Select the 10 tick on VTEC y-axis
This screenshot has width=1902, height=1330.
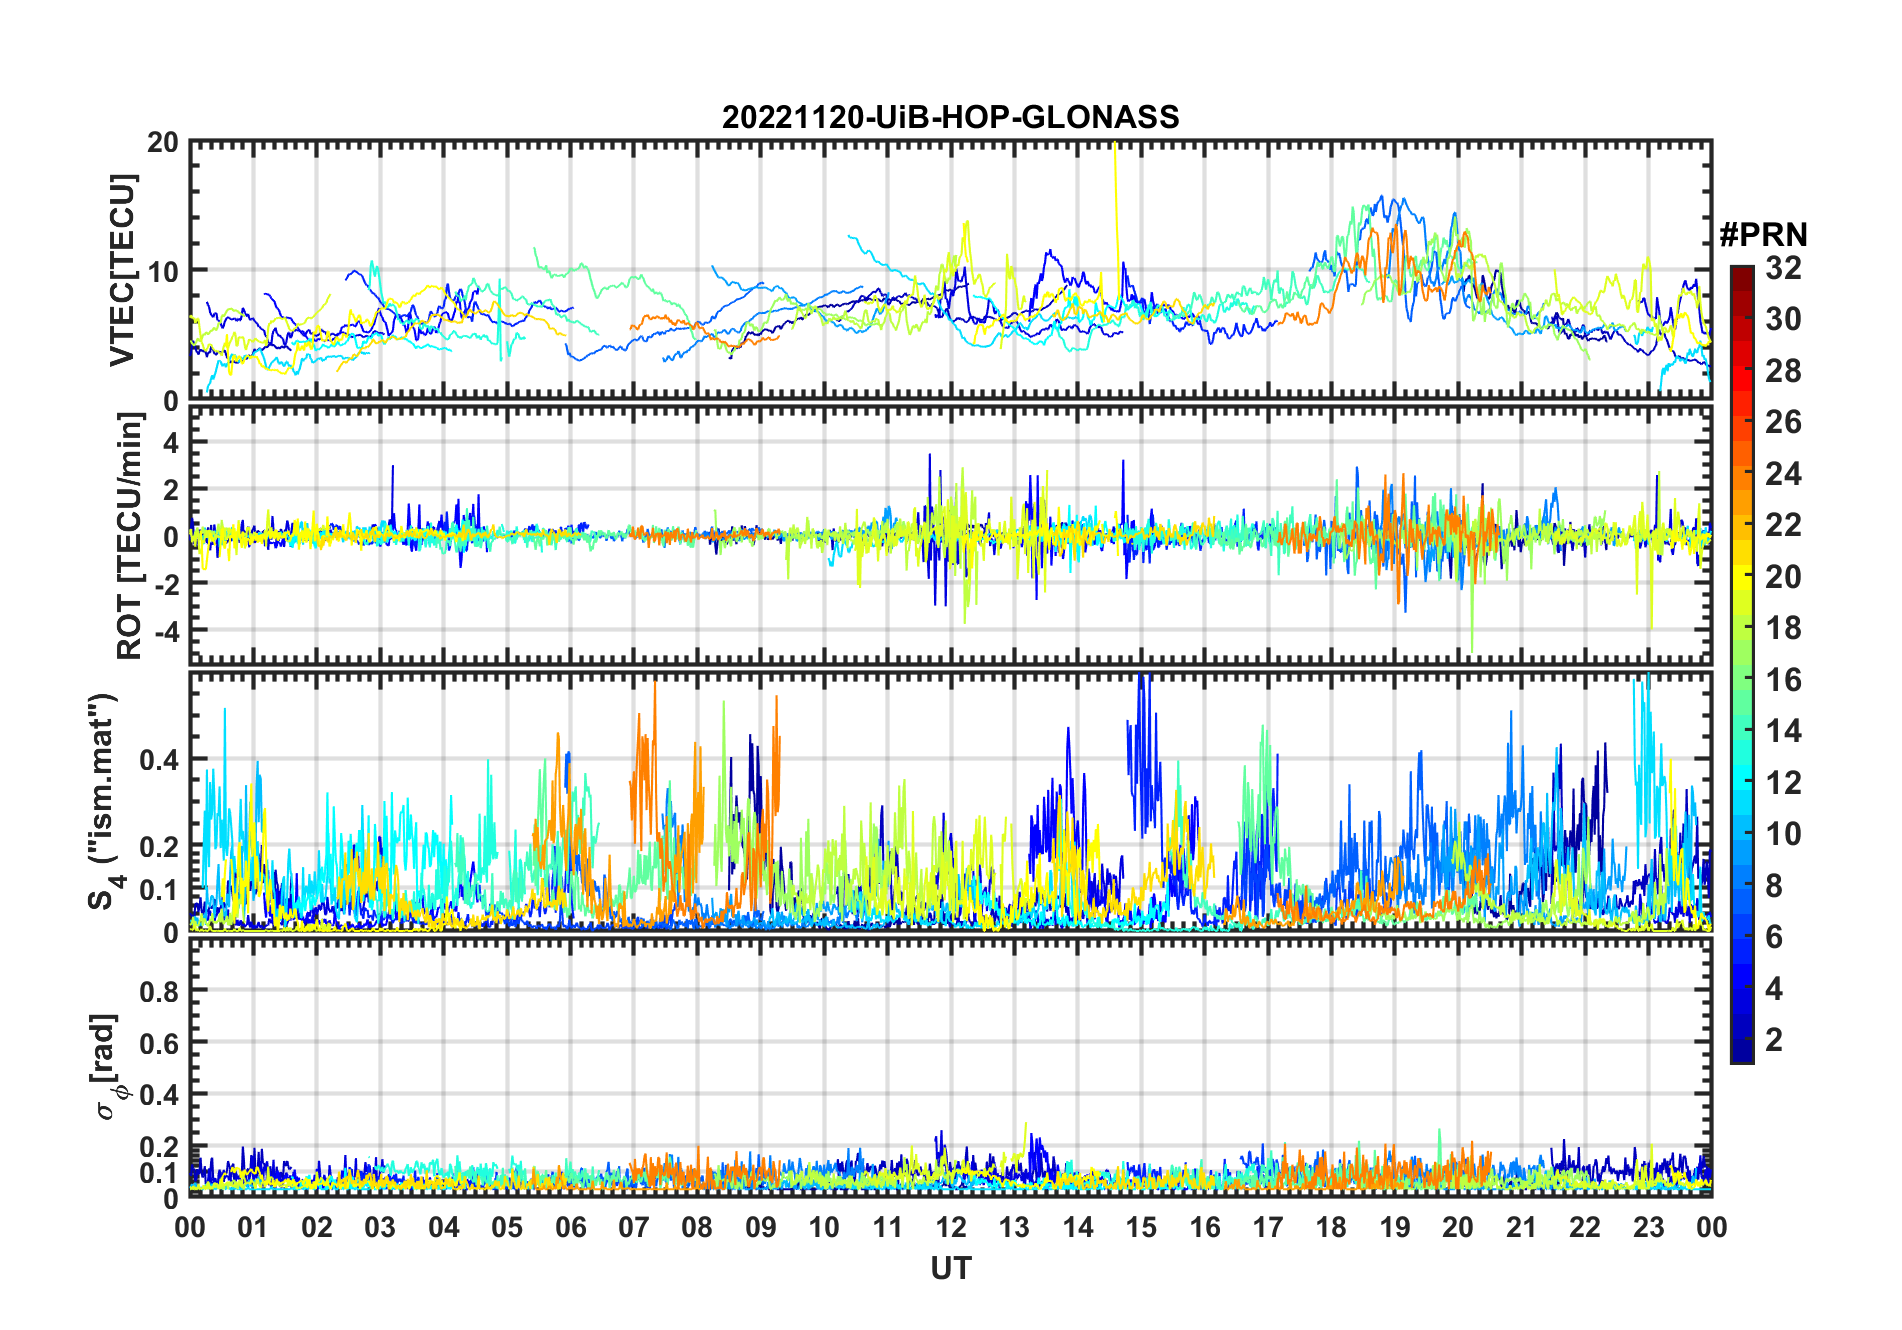pyautogui.click(x=163, y=271)
